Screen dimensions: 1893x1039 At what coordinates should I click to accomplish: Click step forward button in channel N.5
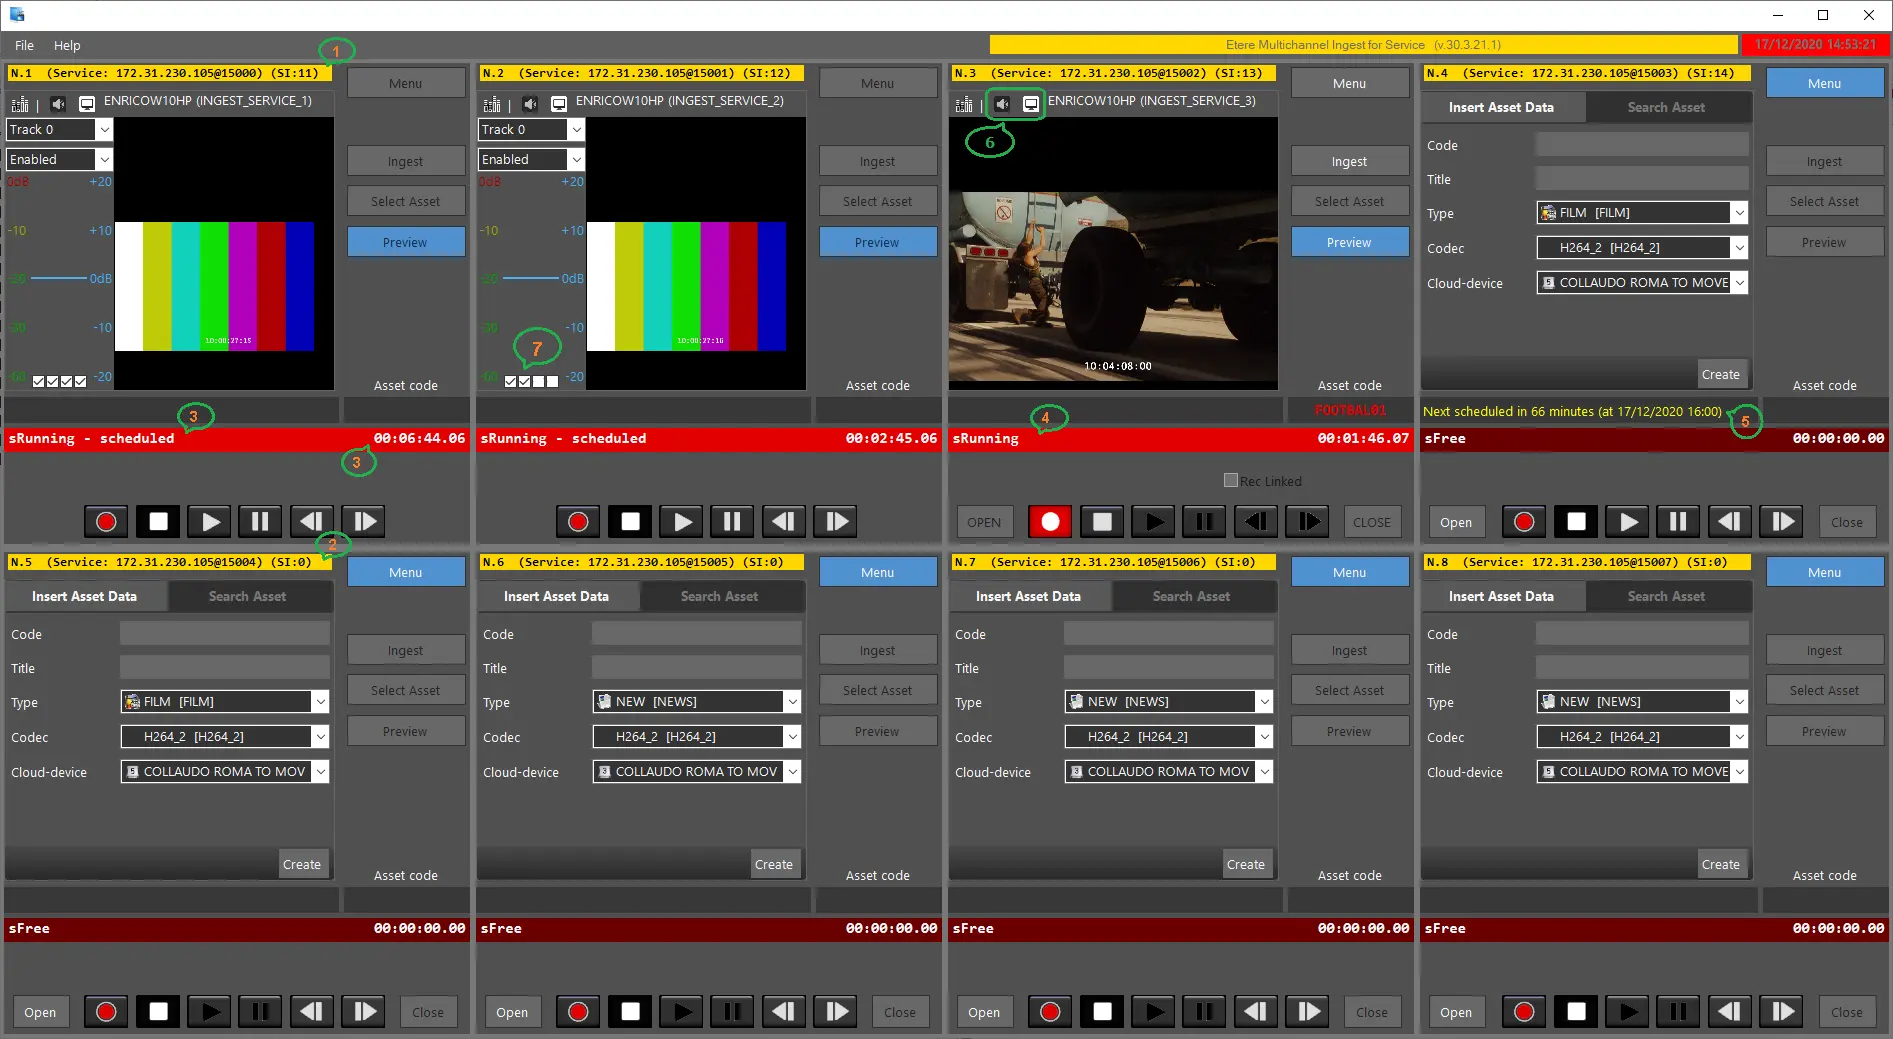pyautogui.click(x=365, y=1012)
